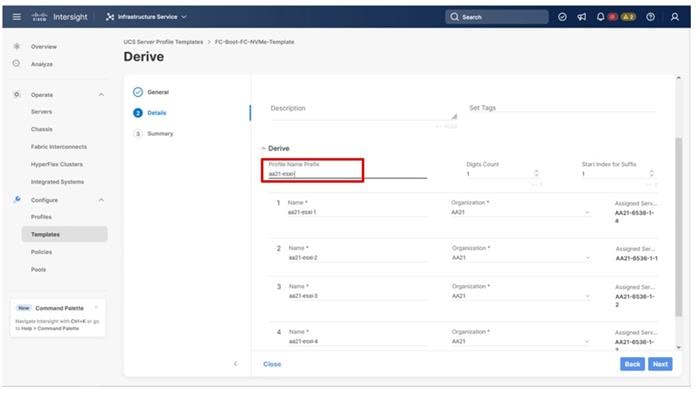The image size is (699, 394).
Task: Click the Configure wrench icon
Action: click(x=17, y=199)
